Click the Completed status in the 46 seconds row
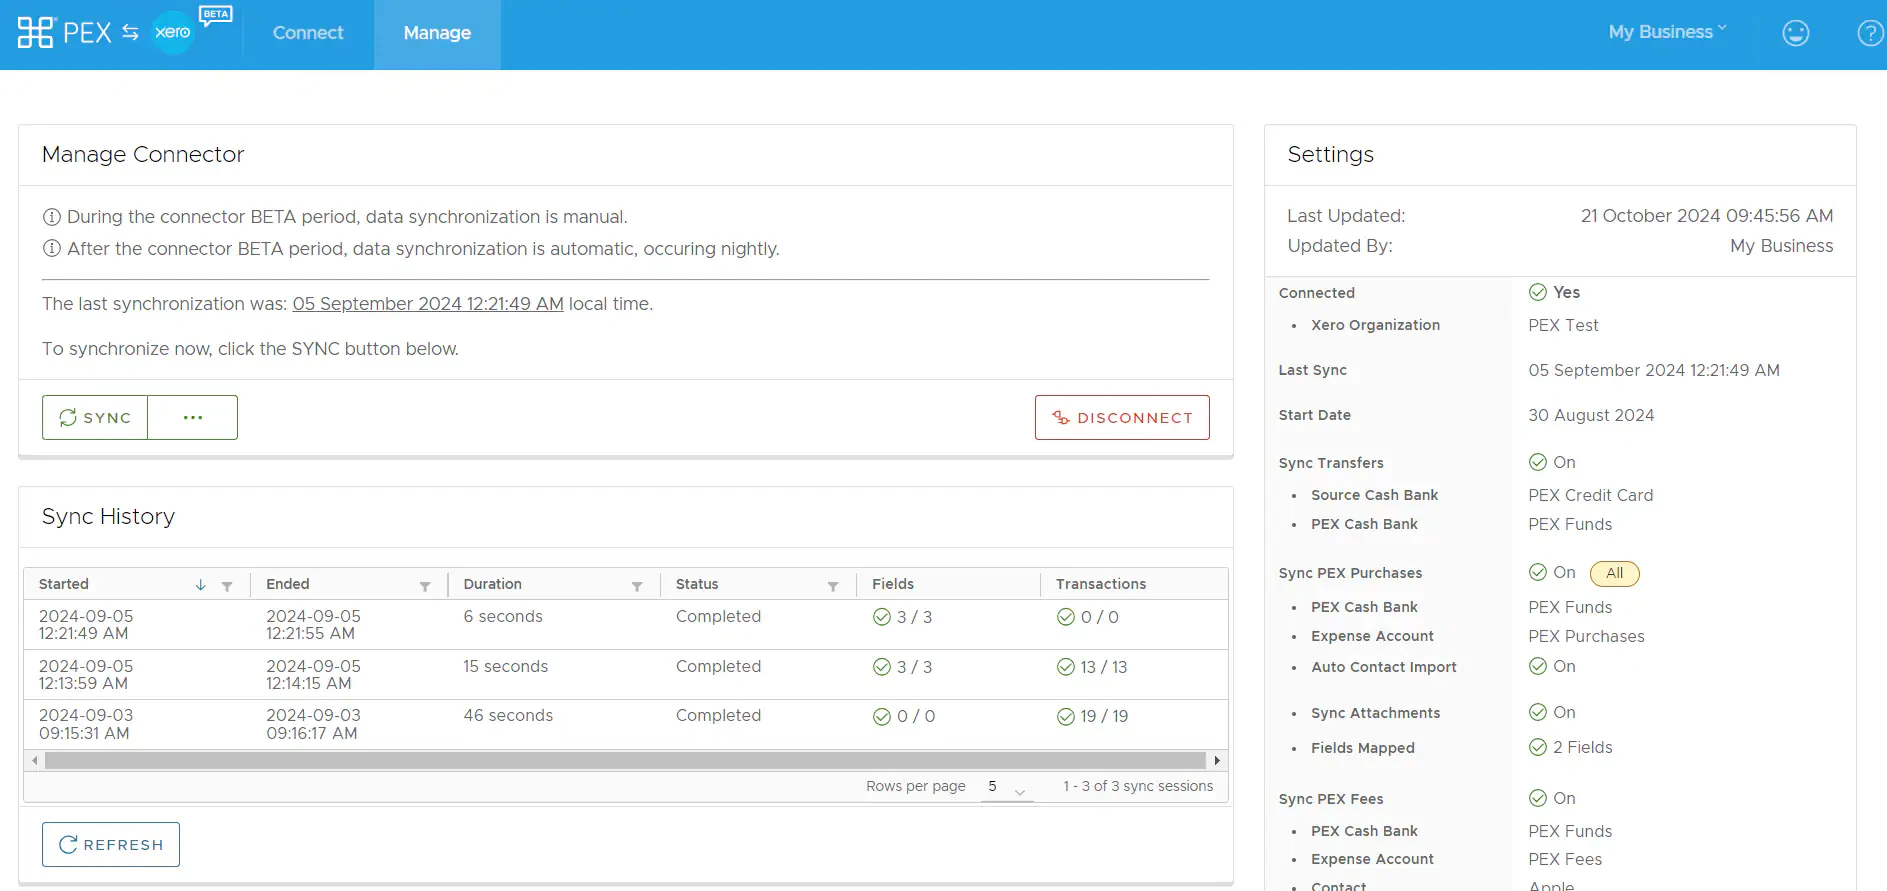This screenshot has height=891, width=1887. click(x=718, y=716)
